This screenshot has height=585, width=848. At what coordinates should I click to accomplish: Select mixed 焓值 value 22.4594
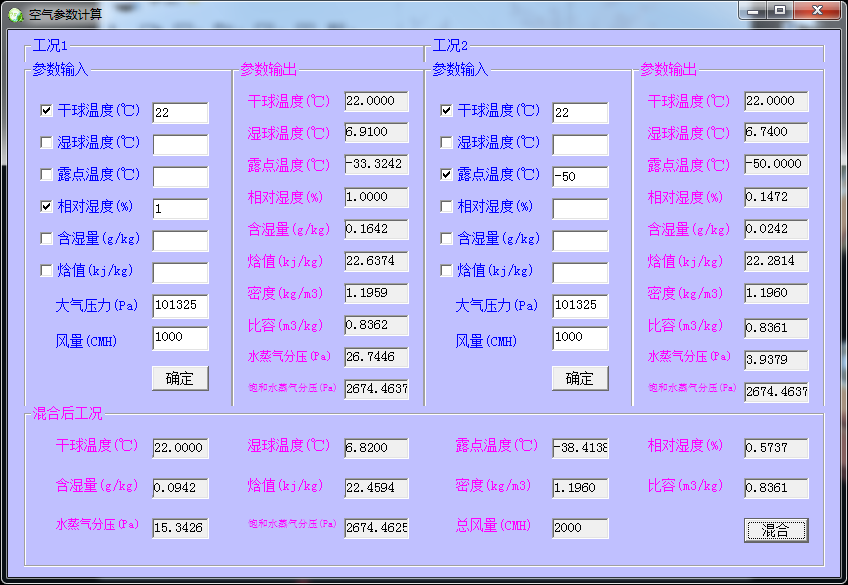click(x=376, y=488)
